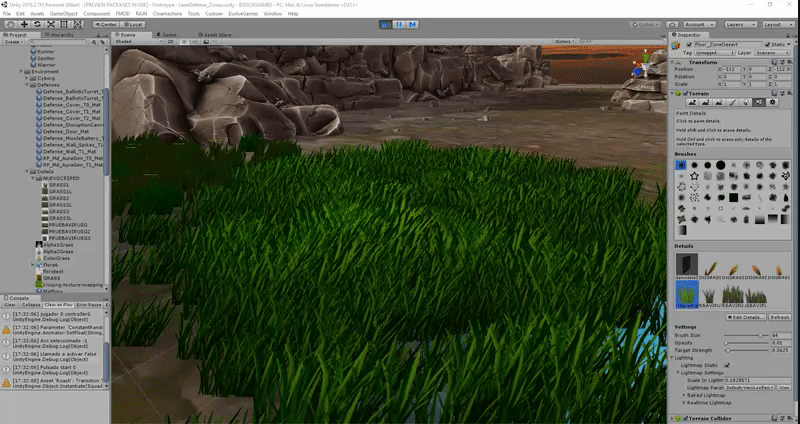This screenshot has height=424, width=800.
Task: Select the Raise/Lower Terrain tool
Action: tap(692, 103)
